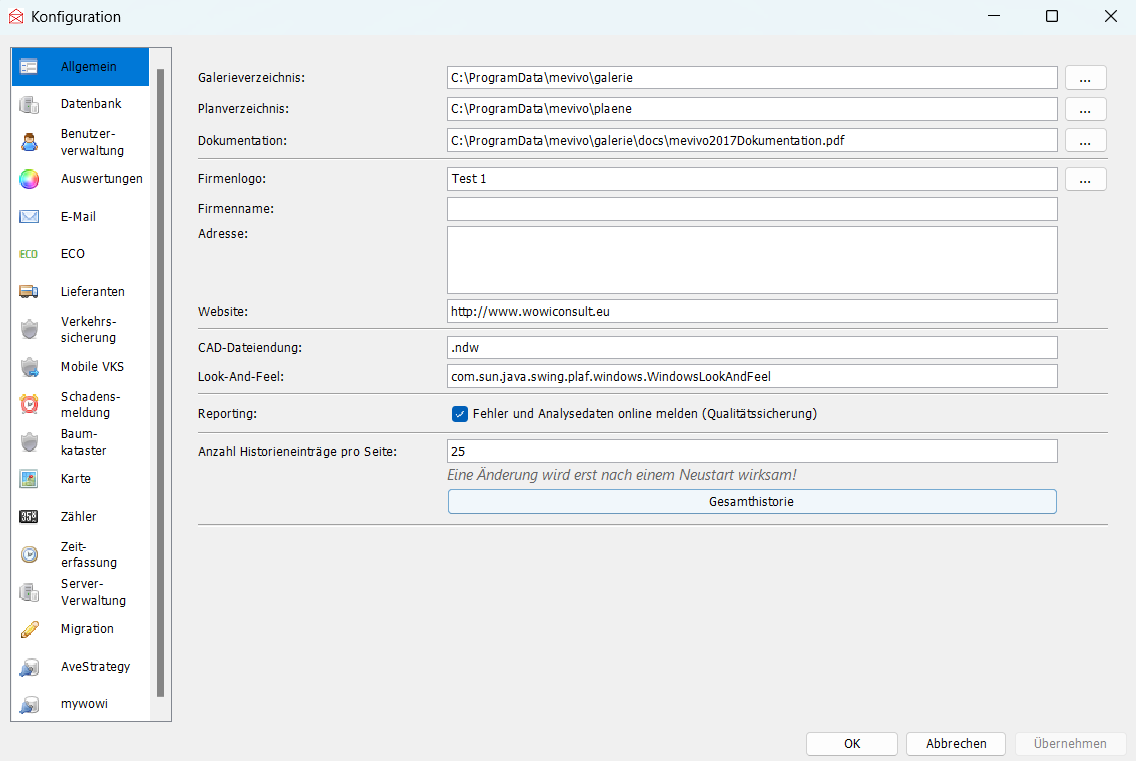The width and height of the screenshot is (1136, 761).
Task: Click the Schadensmeldung alarm icon
Action: 29,404
